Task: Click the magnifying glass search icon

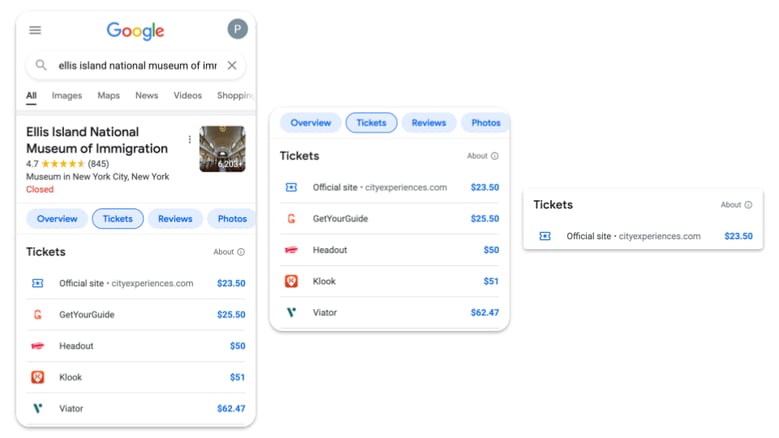Action: 41,65
